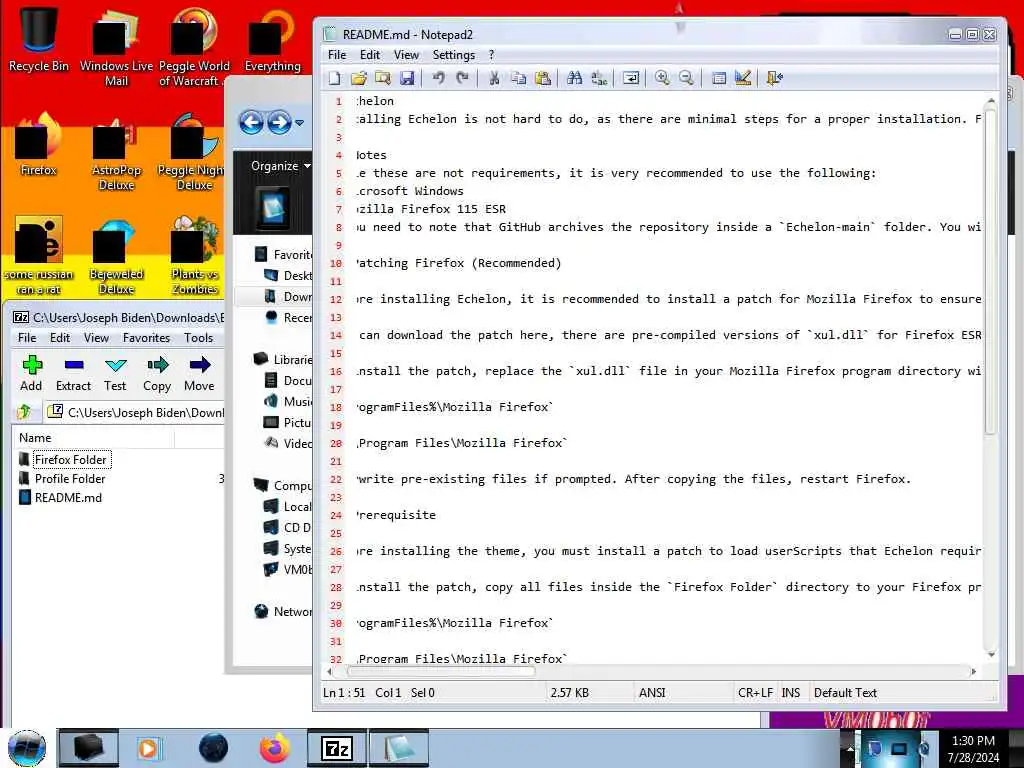This screenshot has width=1024, height=768.
Task: Open customize schemes icon in Notepad2
Action: click(x=743, y=78)
